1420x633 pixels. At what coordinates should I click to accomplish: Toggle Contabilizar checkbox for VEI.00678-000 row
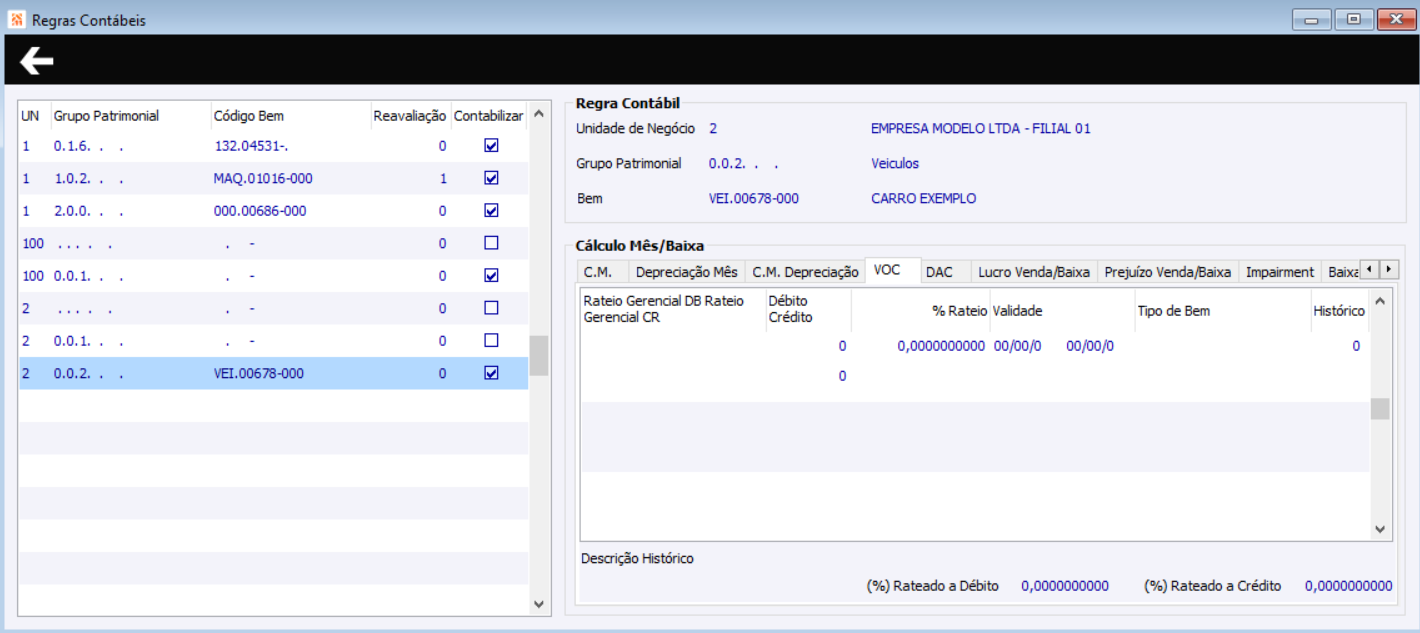[x=491, y=373]
